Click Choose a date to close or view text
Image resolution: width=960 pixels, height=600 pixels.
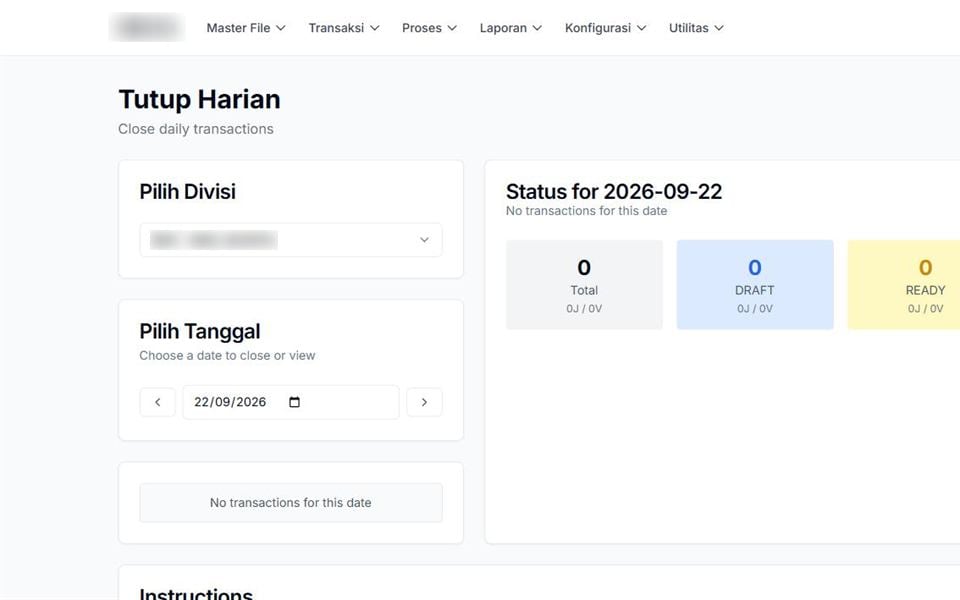click(227, 356)
